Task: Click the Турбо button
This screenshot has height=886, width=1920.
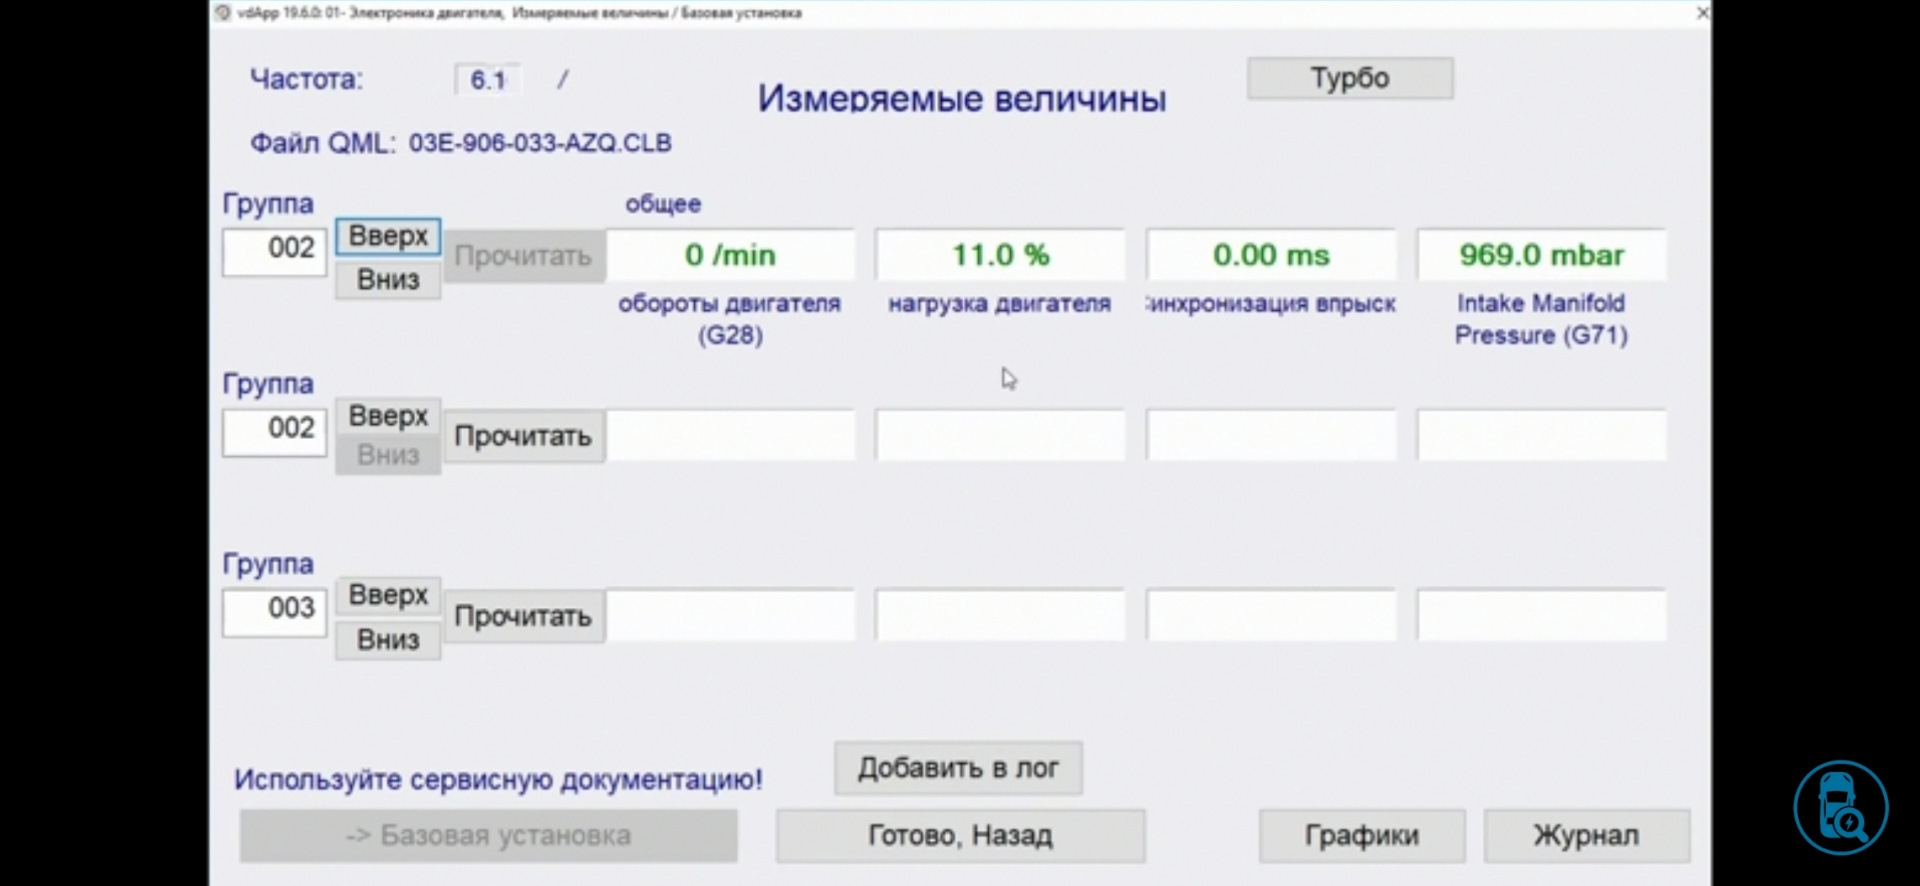Action: (x=1350, y=78)
